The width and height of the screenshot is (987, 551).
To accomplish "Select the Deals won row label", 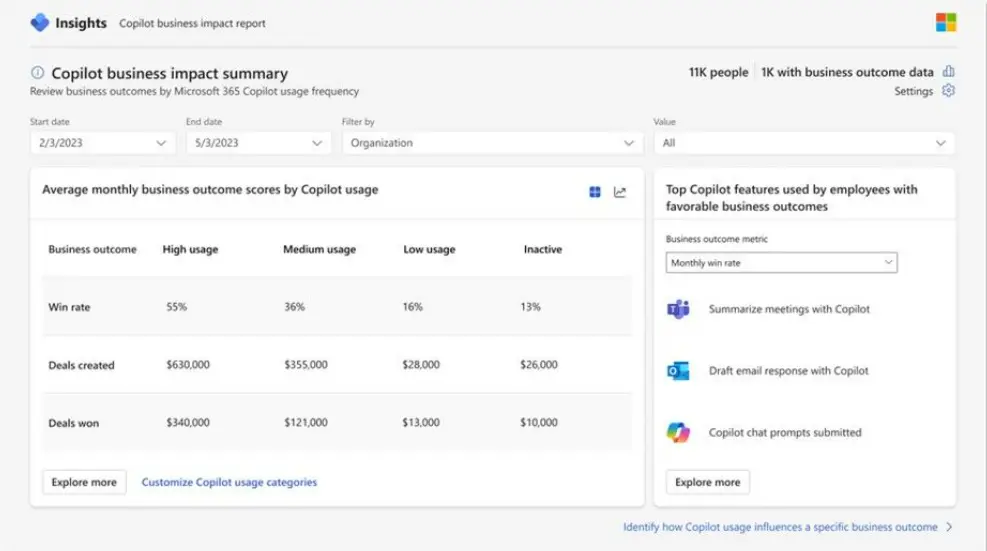I will pyautogui.click(x=74, y=423).
